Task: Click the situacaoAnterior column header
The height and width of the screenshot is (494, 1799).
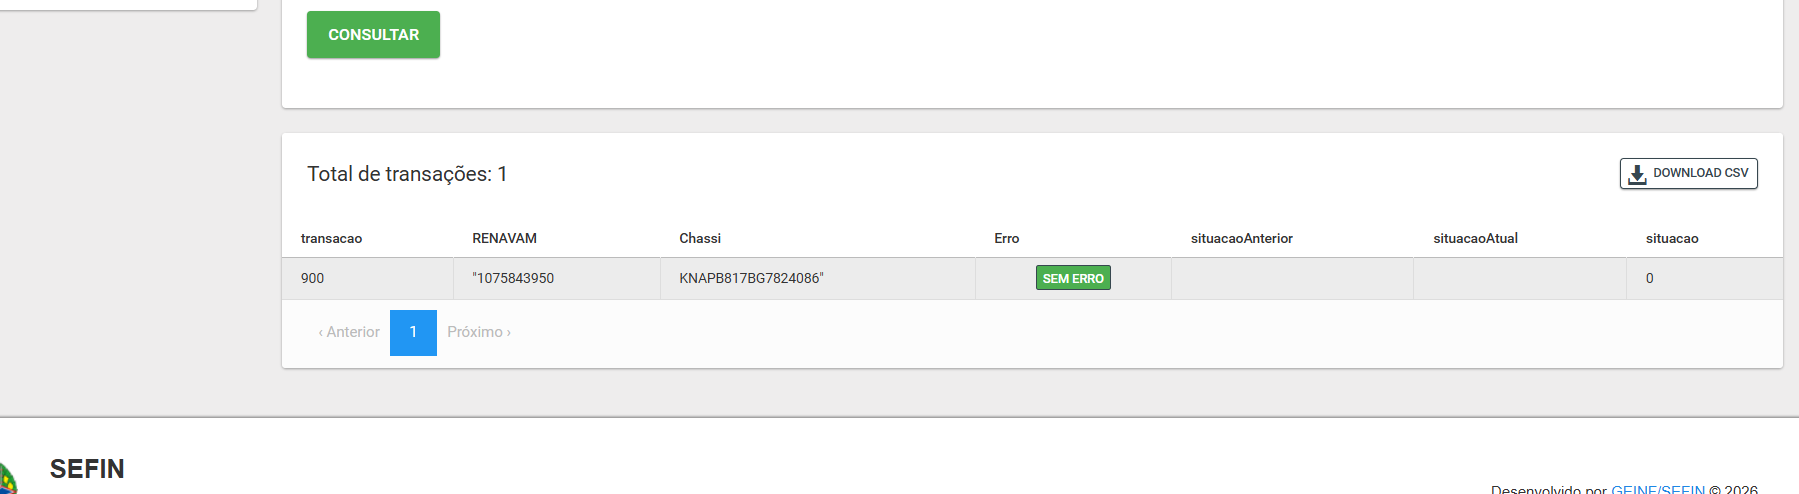Action: coord(1241,238)
